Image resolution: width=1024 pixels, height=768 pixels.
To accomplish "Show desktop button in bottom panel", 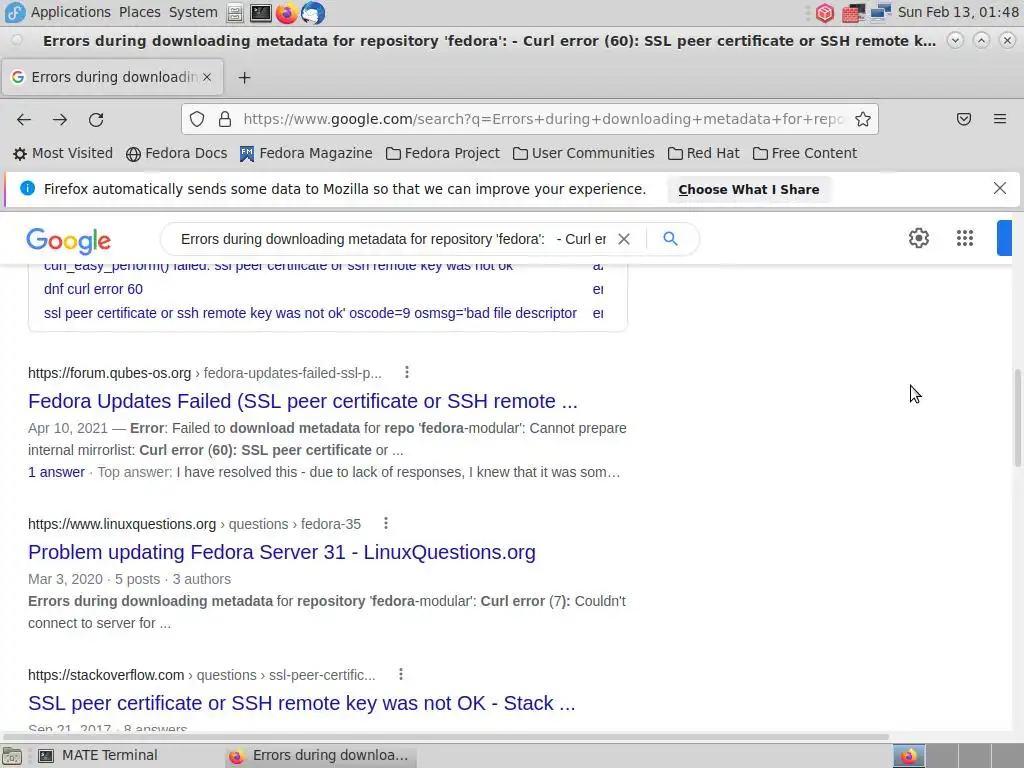I will [x=12, y=756].
